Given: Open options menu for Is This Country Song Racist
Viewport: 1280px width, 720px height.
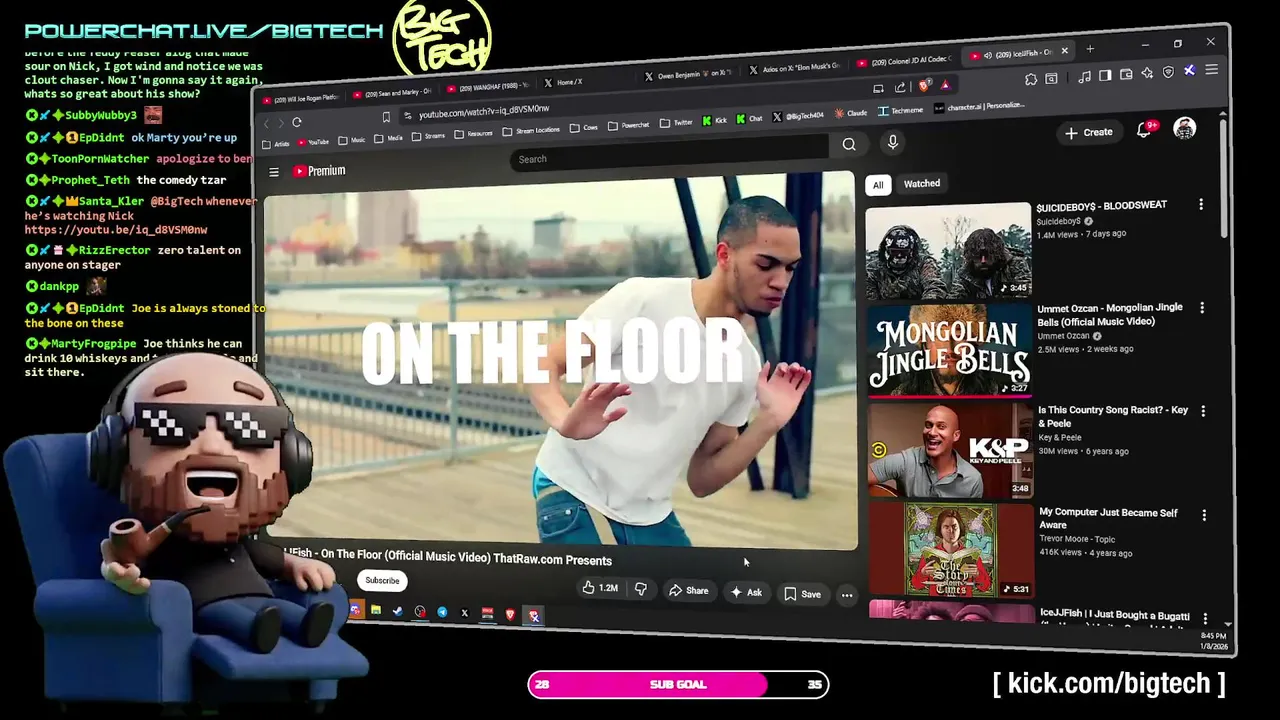Looking at the screenshot, I should pos(1203,411).
